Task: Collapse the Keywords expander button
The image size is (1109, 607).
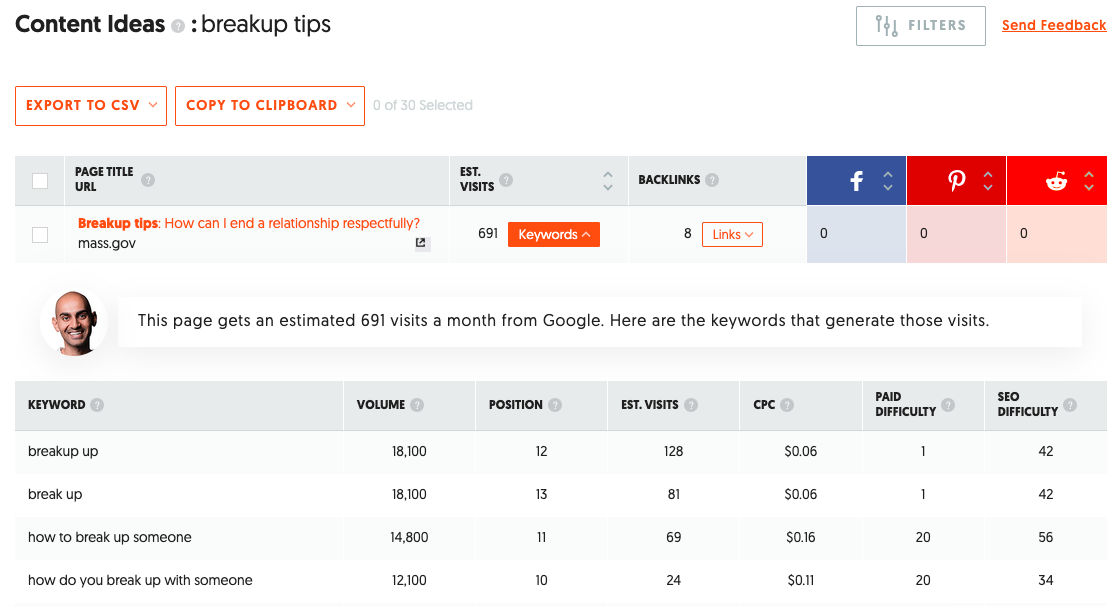Action: coord(554,234)
